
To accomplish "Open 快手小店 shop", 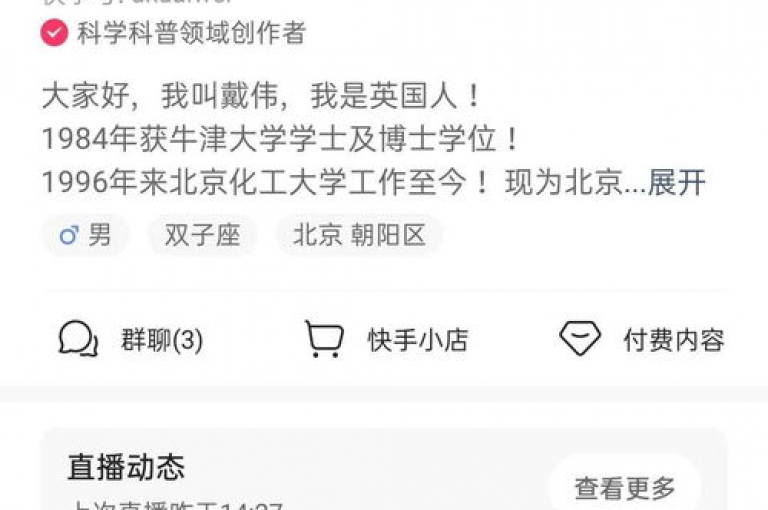I will [x=418, y=340].
